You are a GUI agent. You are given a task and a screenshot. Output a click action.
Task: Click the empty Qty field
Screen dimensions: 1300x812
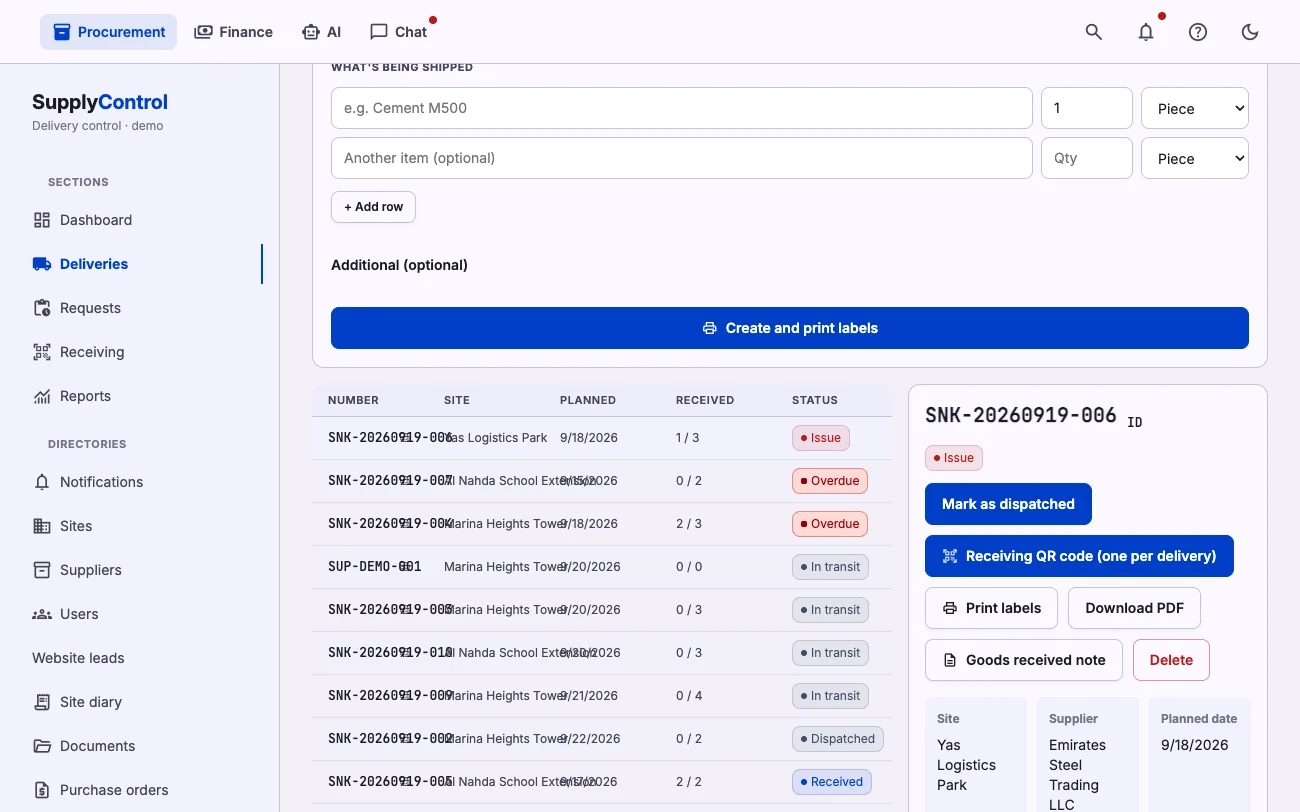pos(1087,158)
